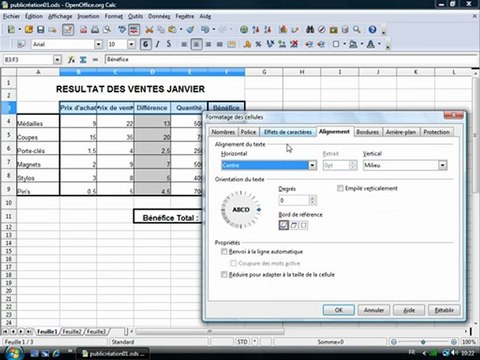
Task: Click the Sort Ascending icon
Action: point(256,30)
